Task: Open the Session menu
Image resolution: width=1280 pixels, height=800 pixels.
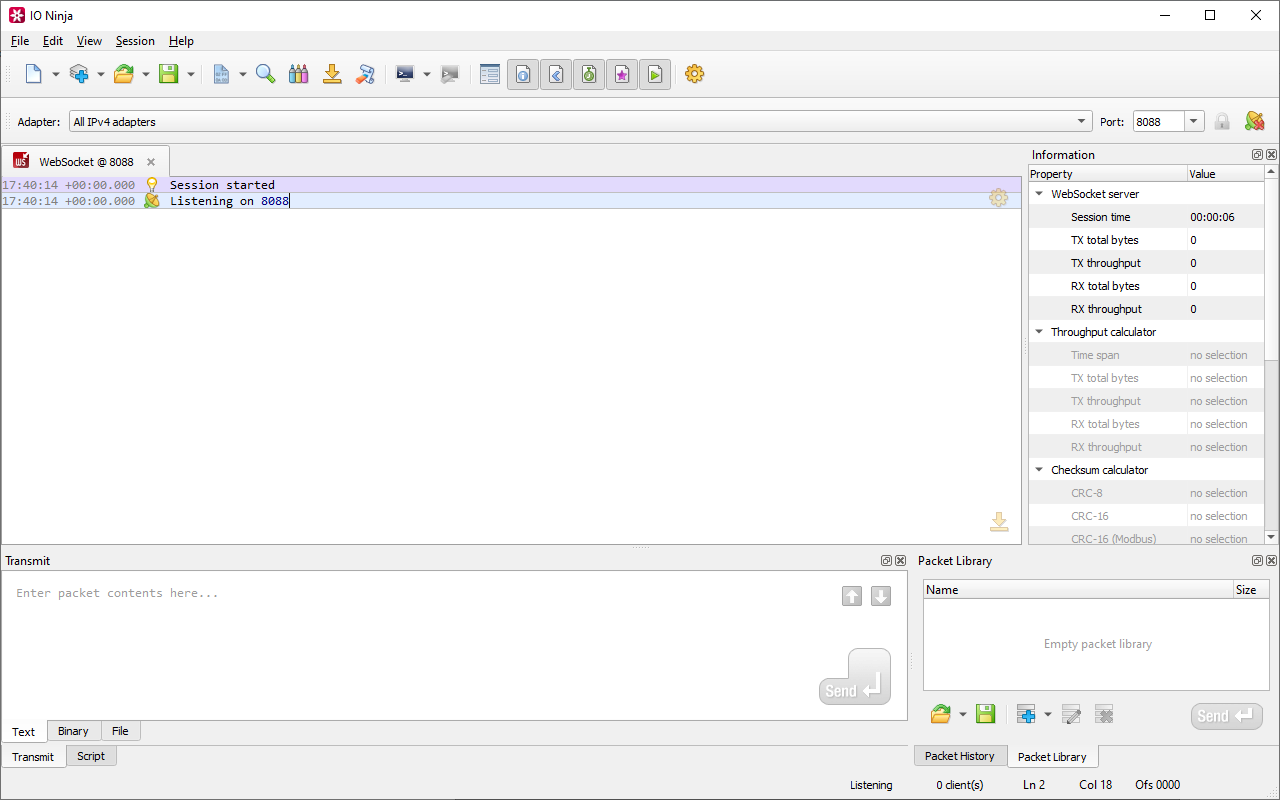Action: pyautogui.click(x=135, y=41)
